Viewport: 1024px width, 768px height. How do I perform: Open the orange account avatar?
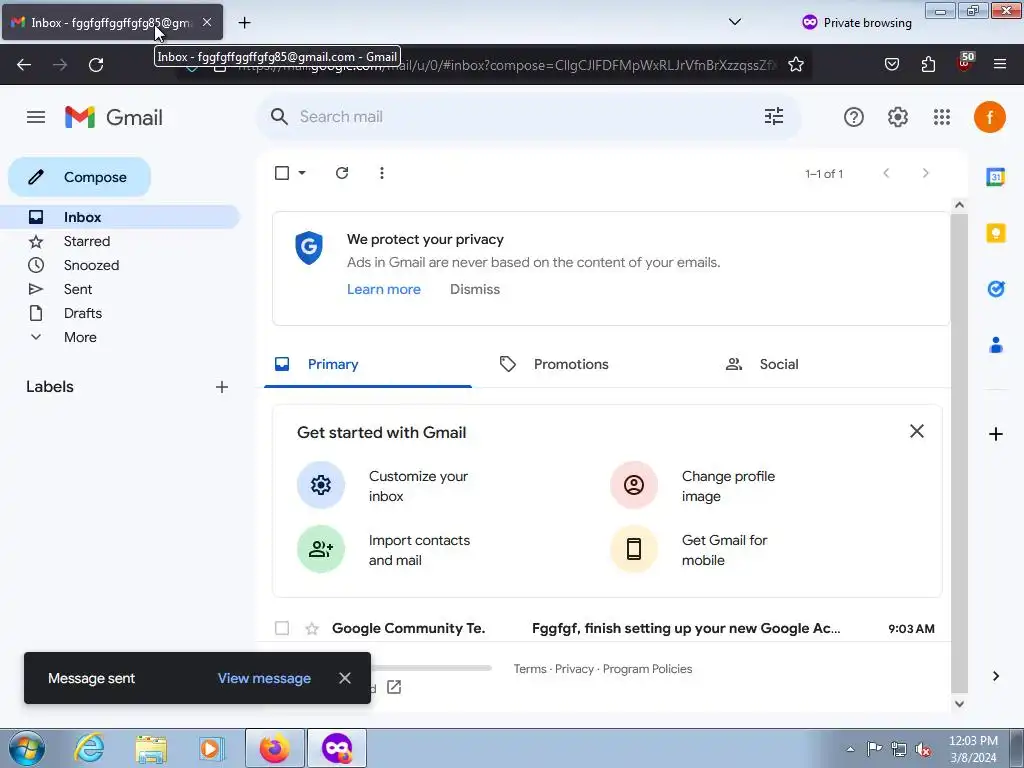coord(989,117)
